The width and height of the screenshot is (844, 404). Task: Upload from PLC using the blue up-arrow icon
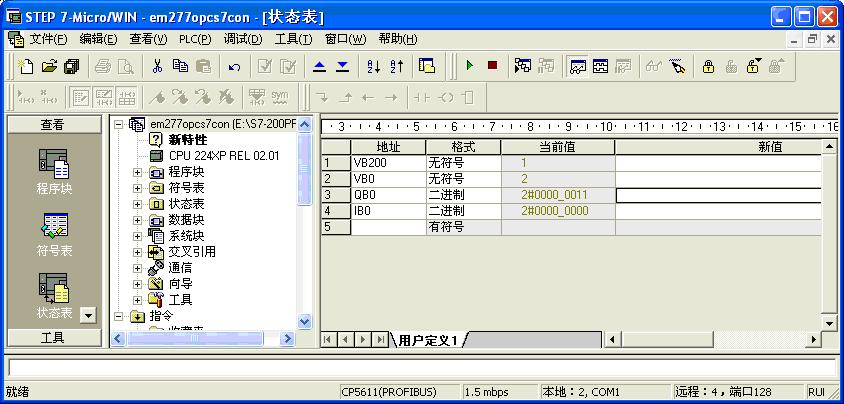(320, 67)
